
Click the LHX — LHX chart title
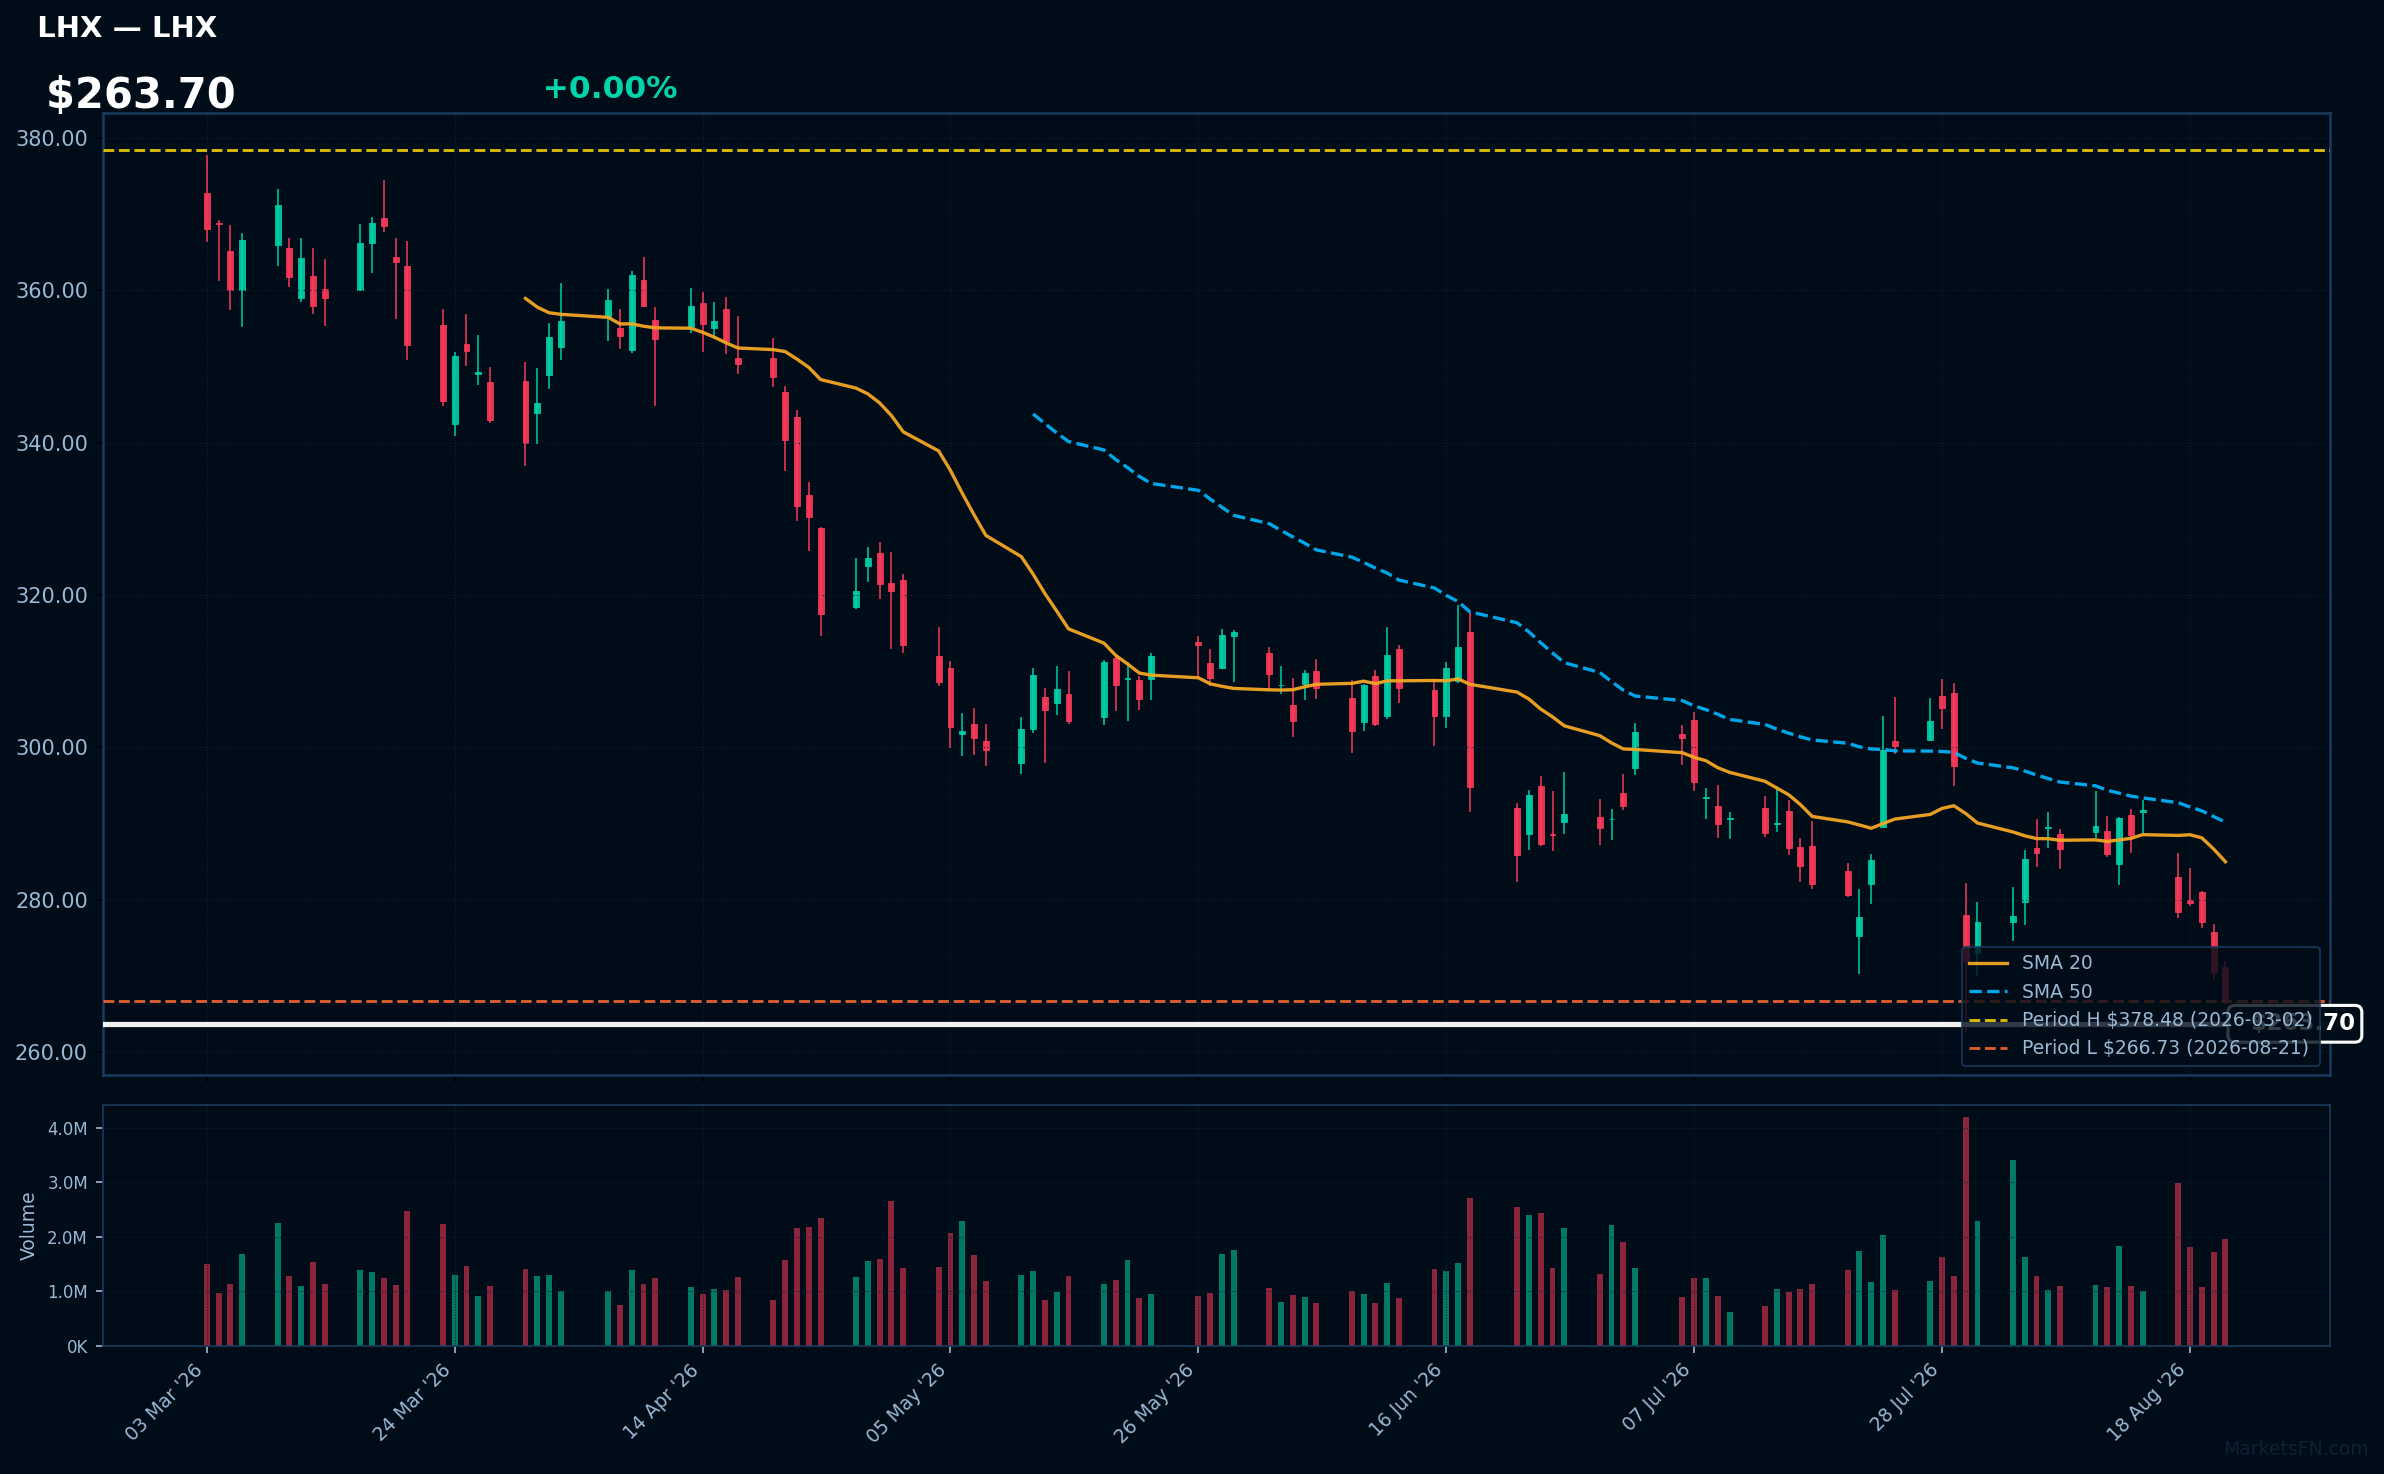tap(127, 27)
